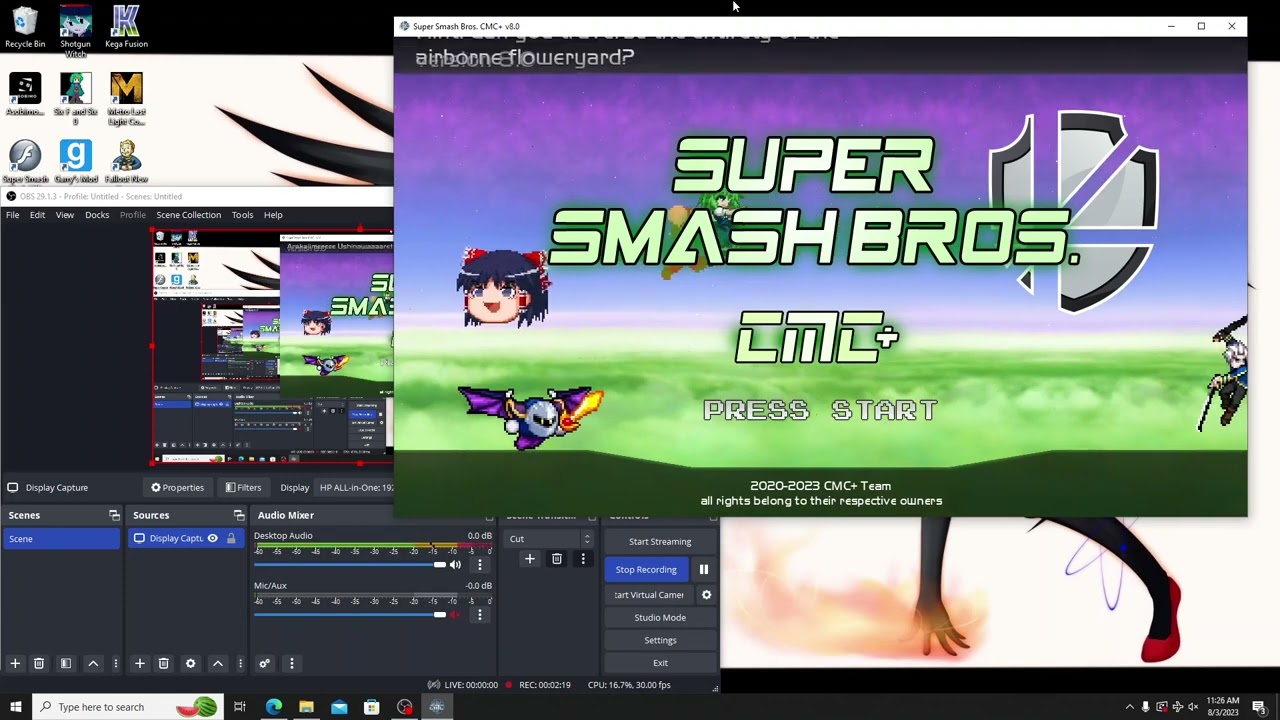This screenshot has width=1280, height=720.
Task: Open source Filters button
Action: [243, 488]
